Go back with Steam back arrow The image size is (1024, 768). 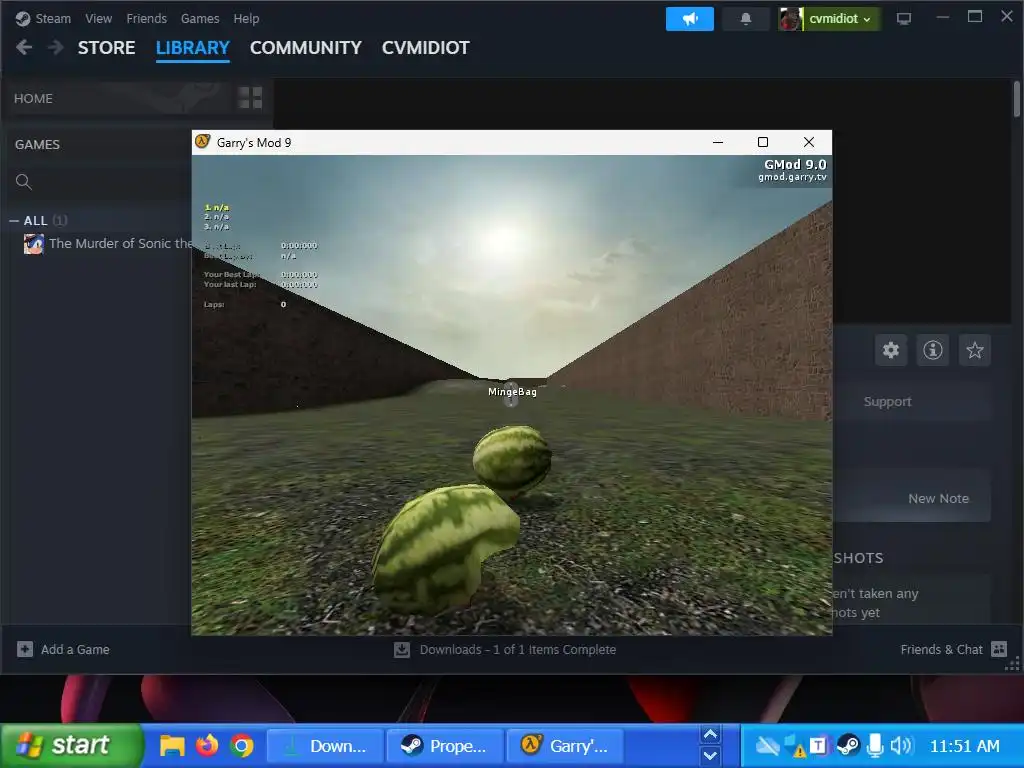pos(24,47)
